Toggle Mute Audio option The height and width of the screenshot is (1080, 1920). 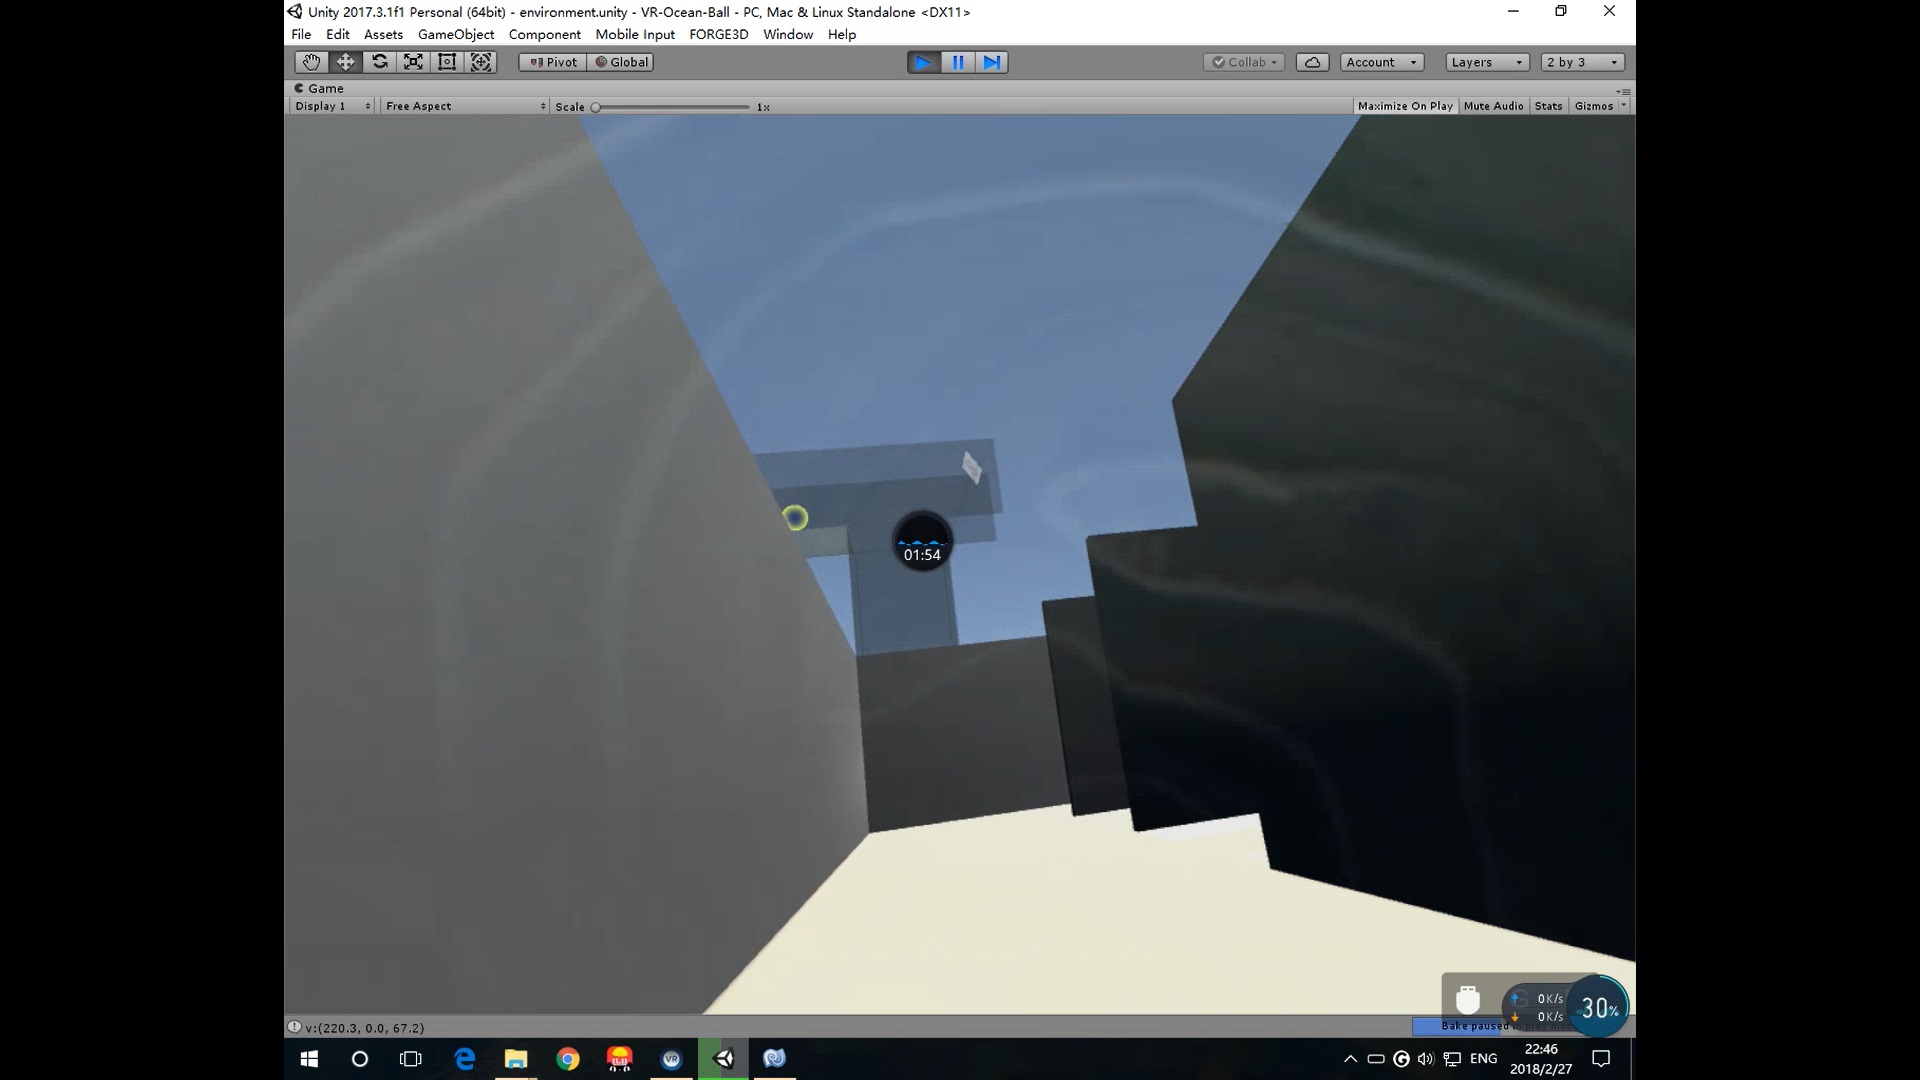[x=1493, y=106]
